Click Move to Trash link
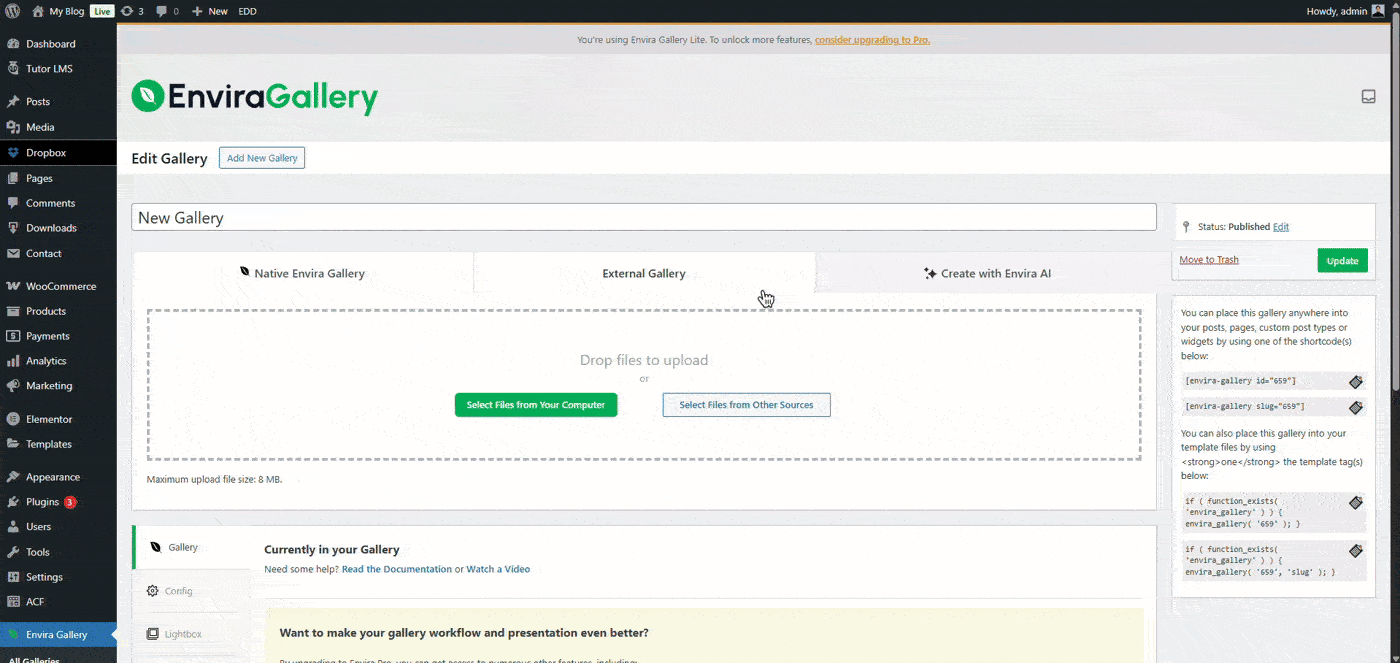The height and width of the screenshot is (663, 1400). (x=1208, y=259)
